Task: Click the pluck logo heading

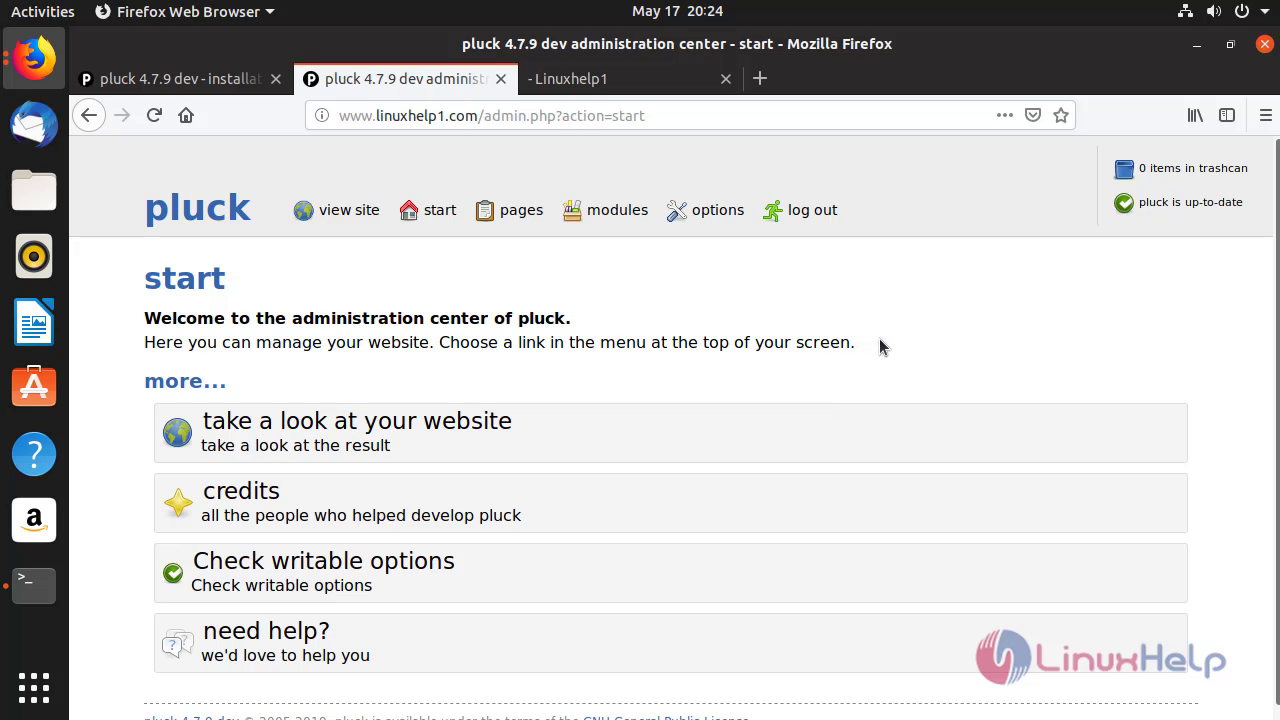Action: pyautogui.click(x=198, y=208)
